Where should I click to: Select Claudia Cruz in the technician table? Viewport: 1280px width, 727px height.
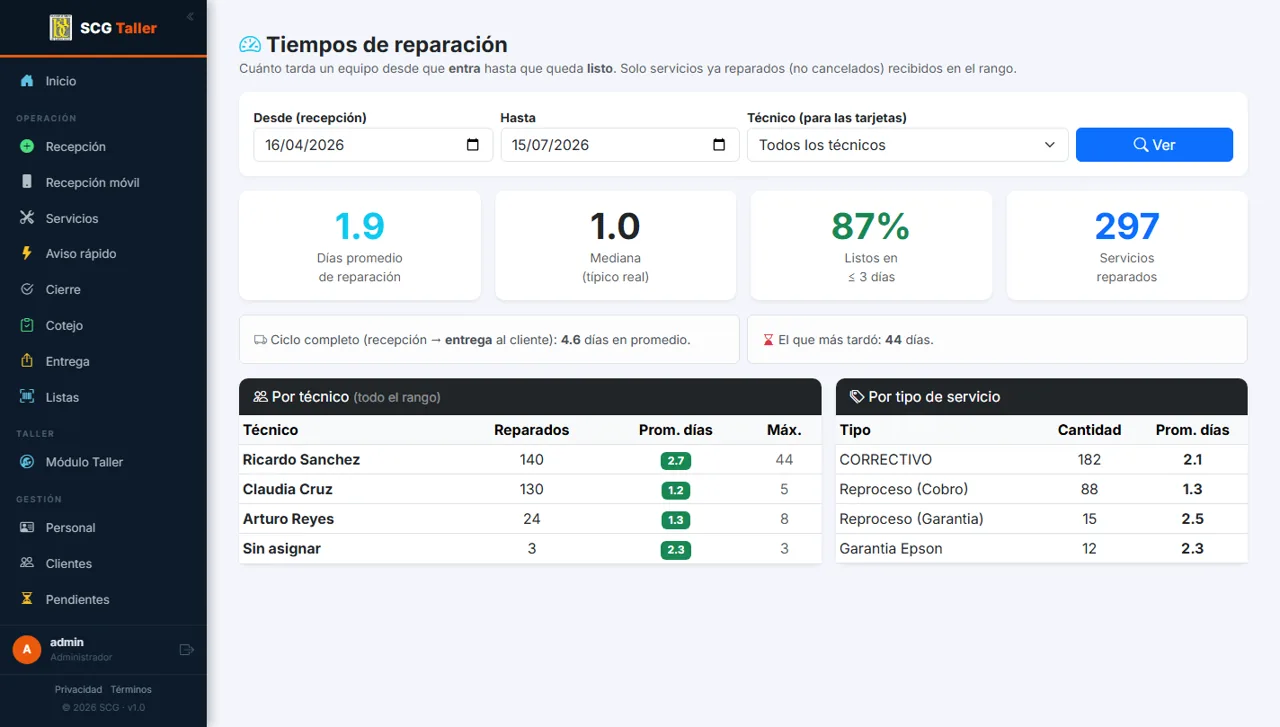(288, 490)
